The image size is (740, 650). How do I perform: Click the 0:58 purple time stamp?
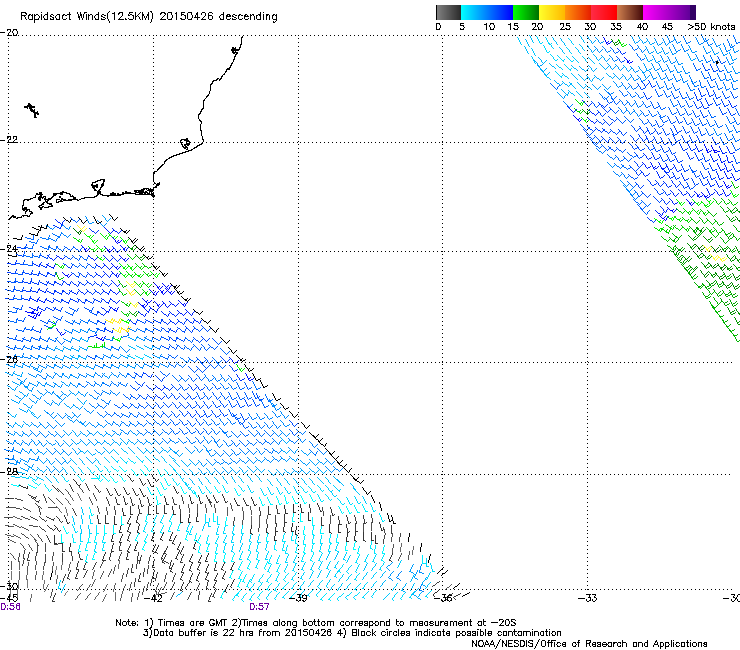10,607
